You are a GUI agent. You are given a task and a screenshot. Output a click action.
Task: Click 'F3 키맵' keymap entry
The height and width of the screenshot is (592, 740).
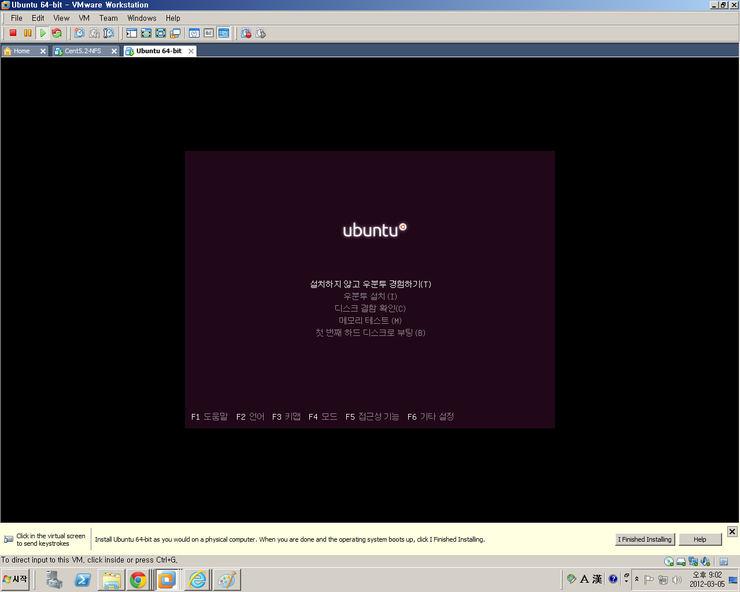tap(286, 416)
